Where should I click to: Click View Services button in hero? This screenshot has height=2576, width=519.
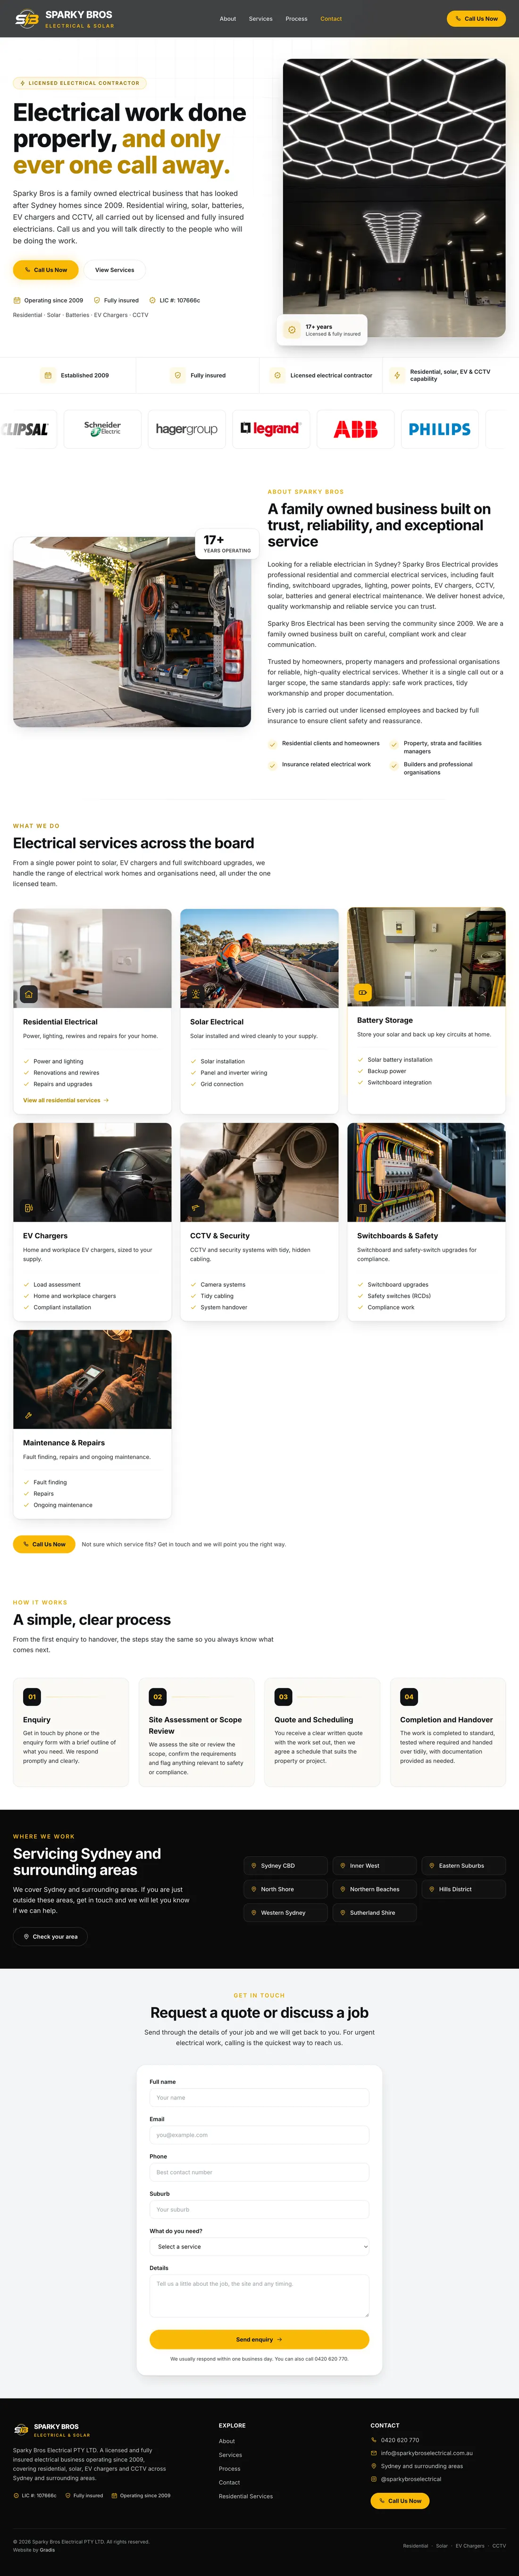[114, 270]
